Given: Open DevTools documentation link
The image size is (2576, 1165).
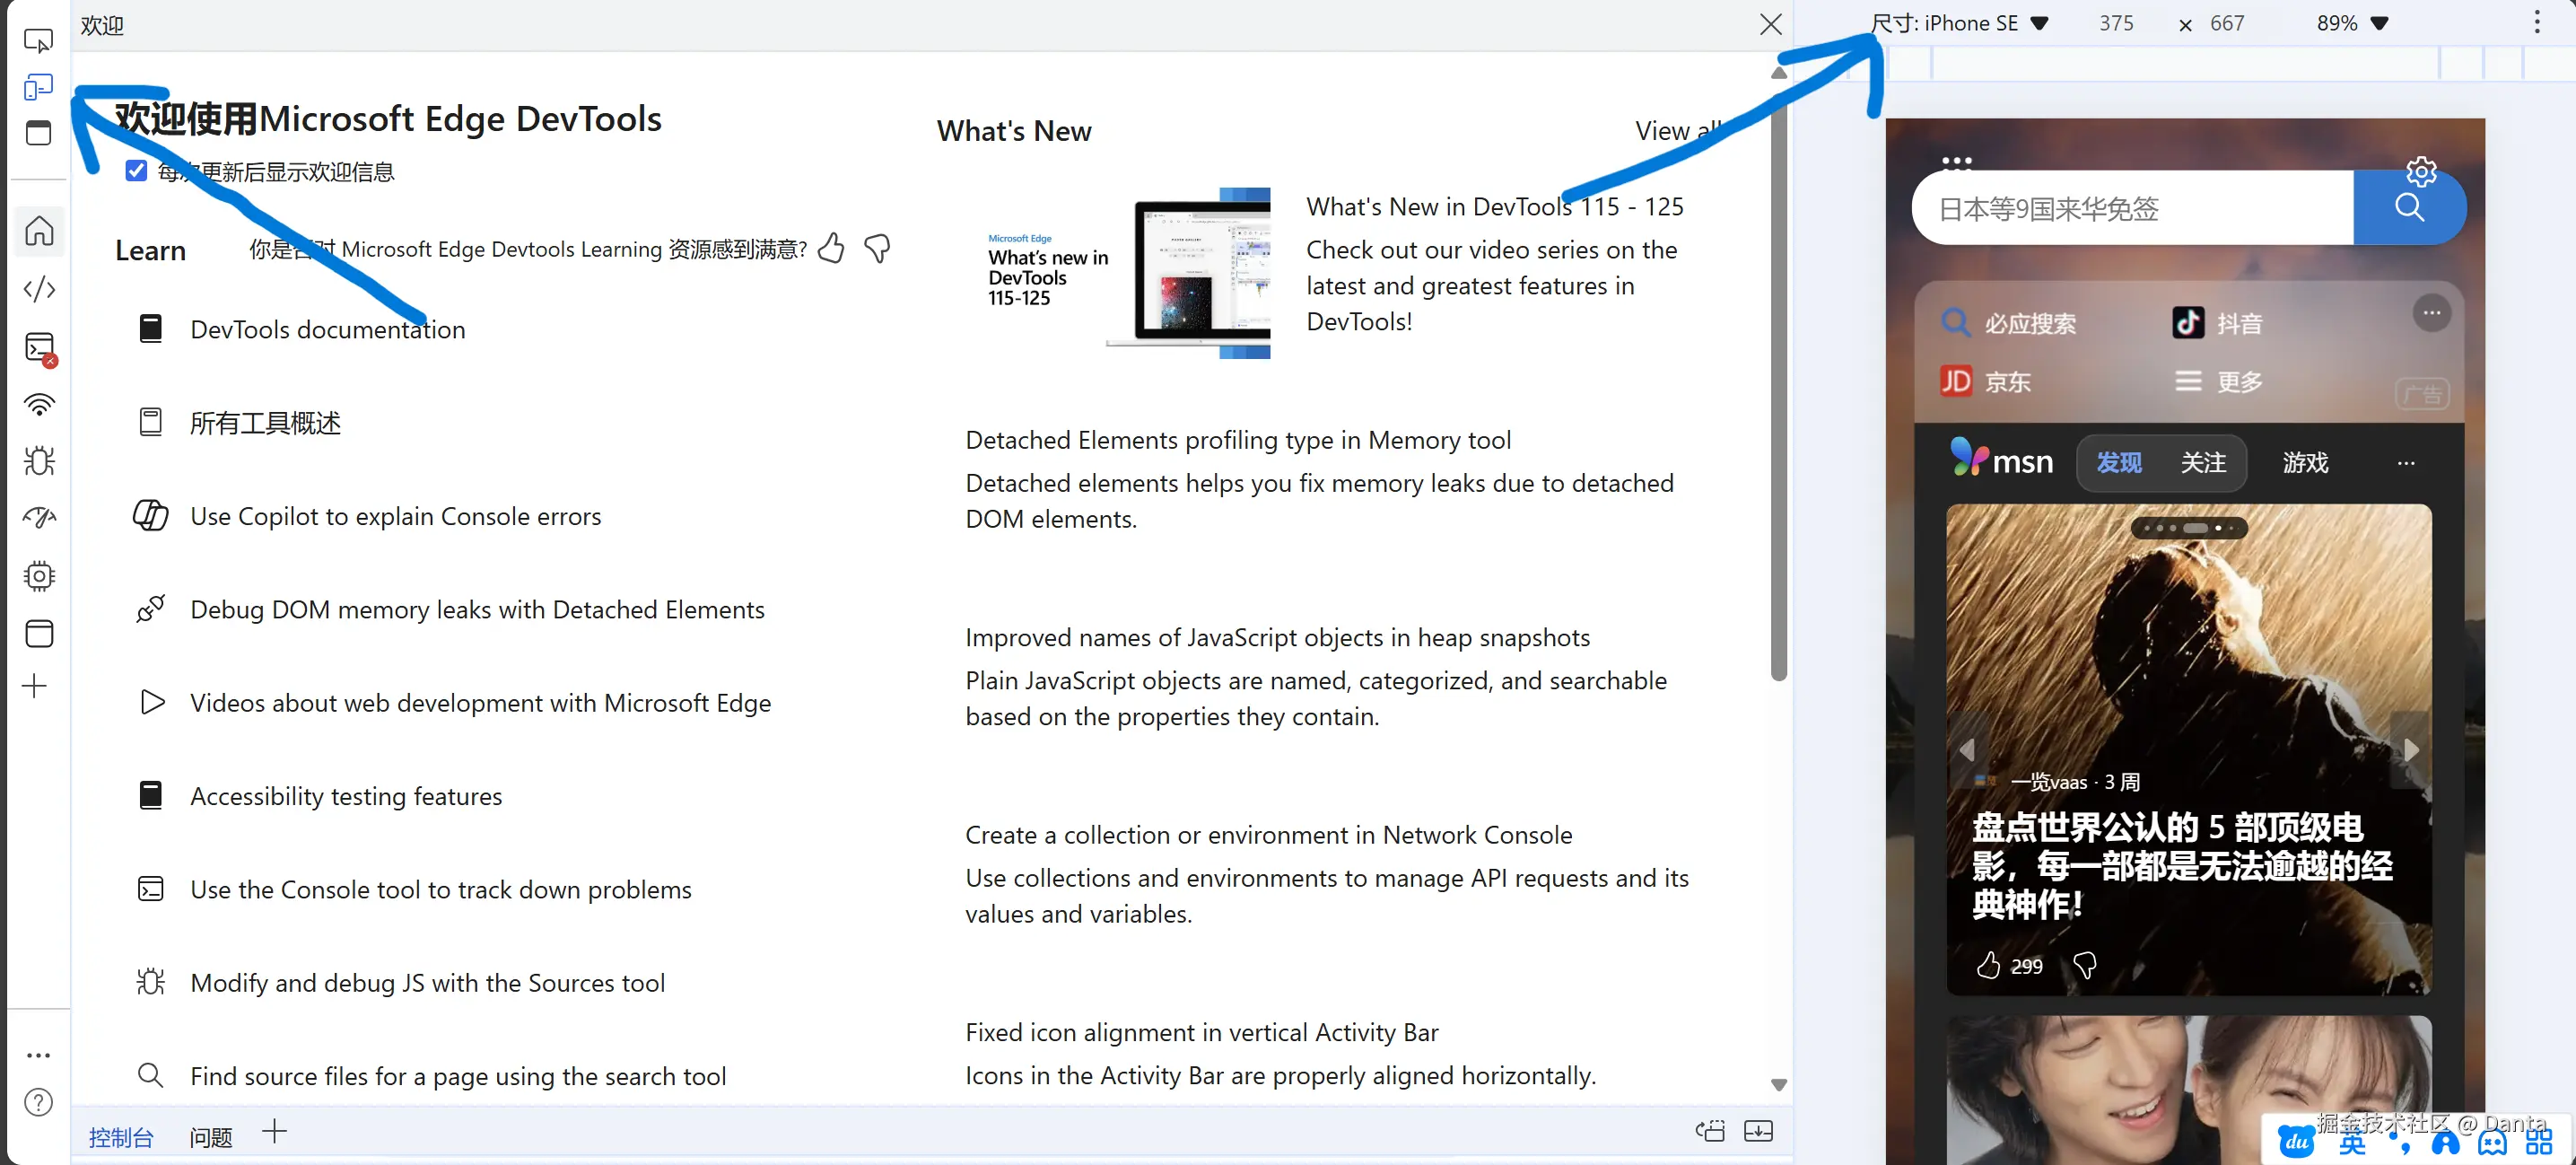Looking at the screenshot, I should [327, 329].
